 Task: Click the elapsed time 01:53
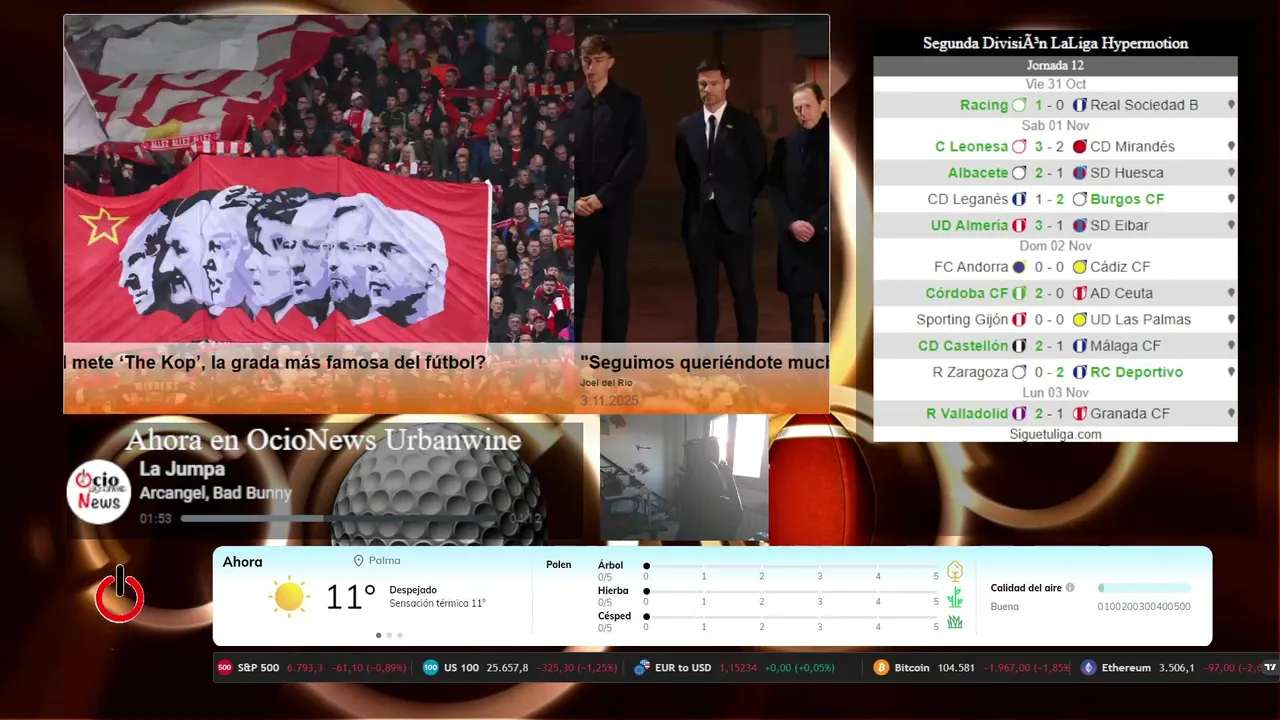pyautogui.click(x=155, y=519)
